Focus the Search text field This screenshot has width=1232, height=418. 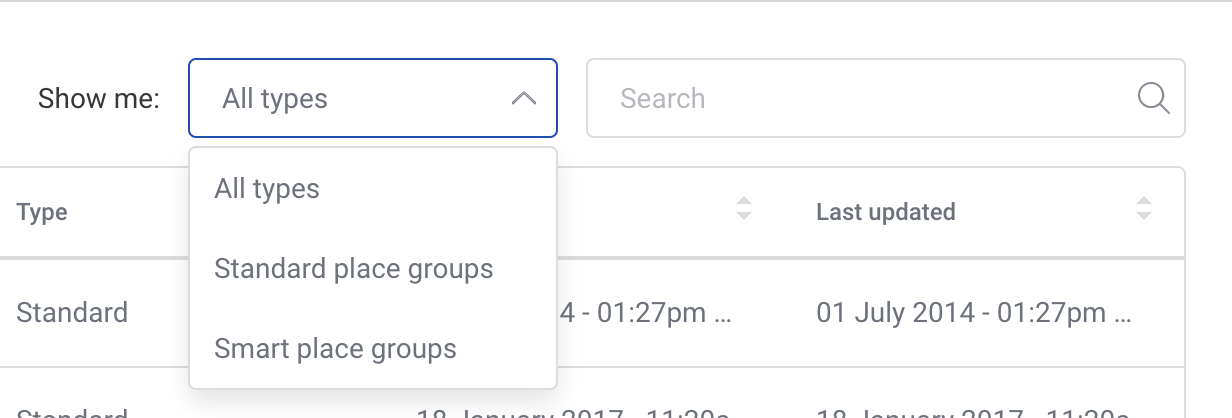coord(885,98)
